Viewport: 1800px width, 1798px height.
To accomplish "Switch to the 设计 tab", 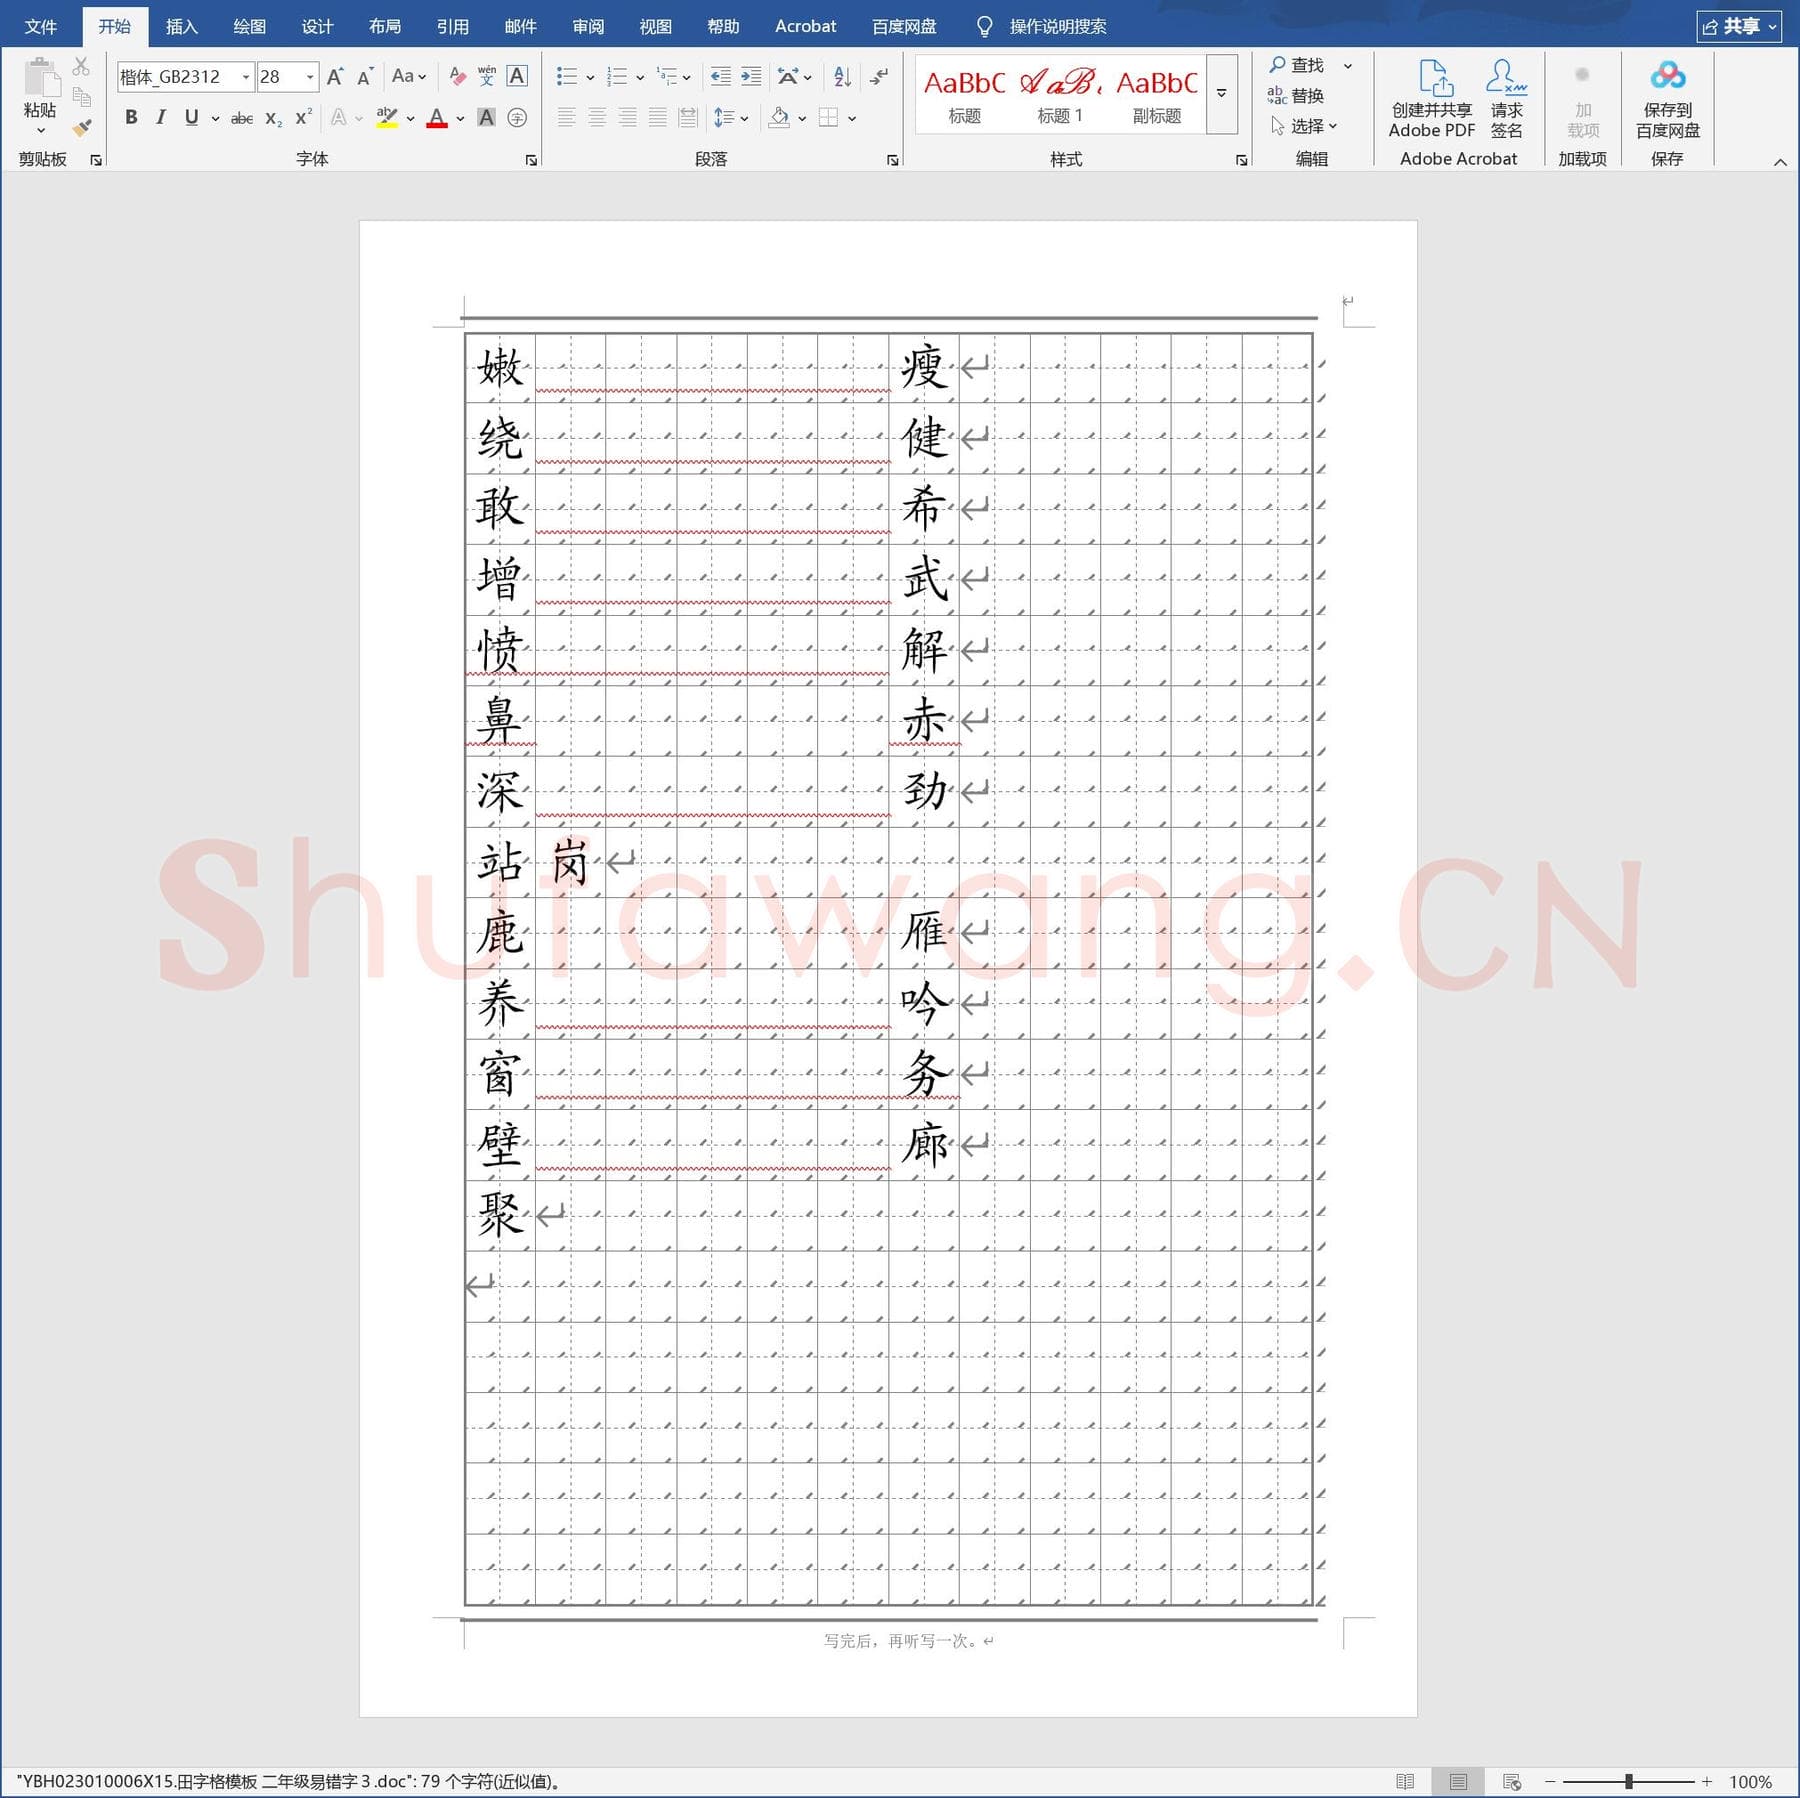I will tap(317, 26).
